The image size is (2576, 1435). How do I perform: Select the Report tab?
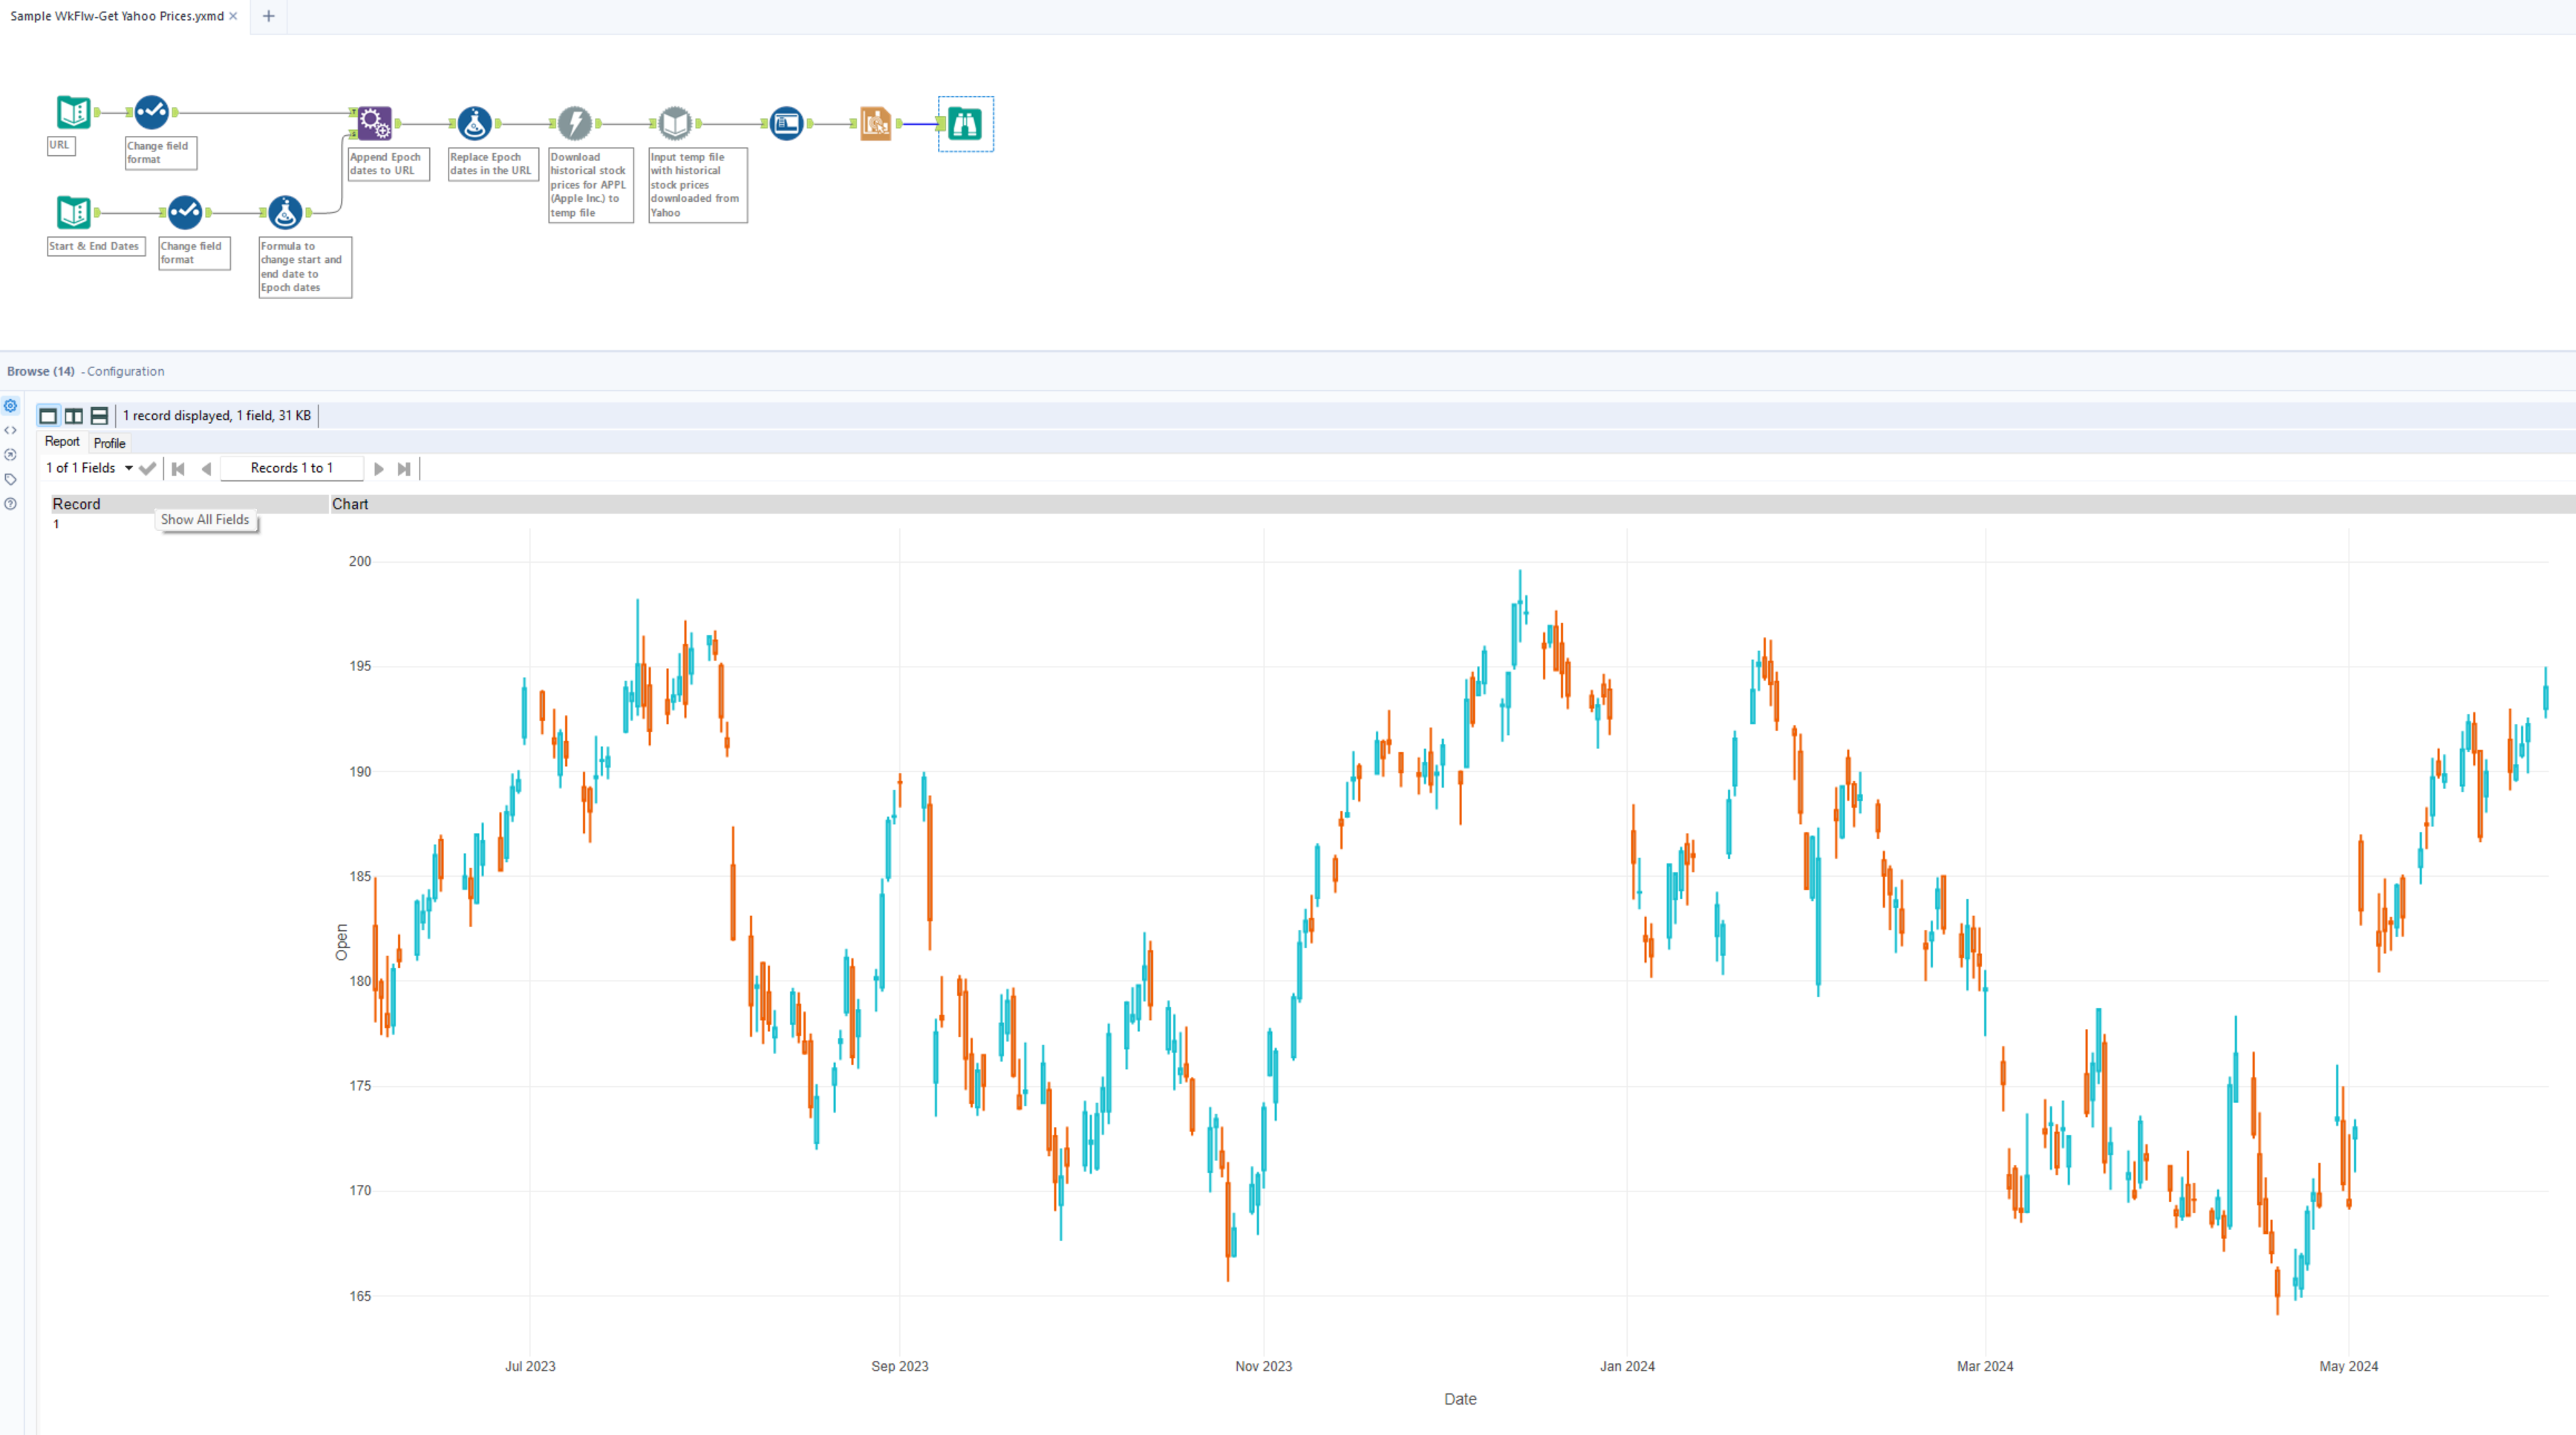click(x=62, y=441)
